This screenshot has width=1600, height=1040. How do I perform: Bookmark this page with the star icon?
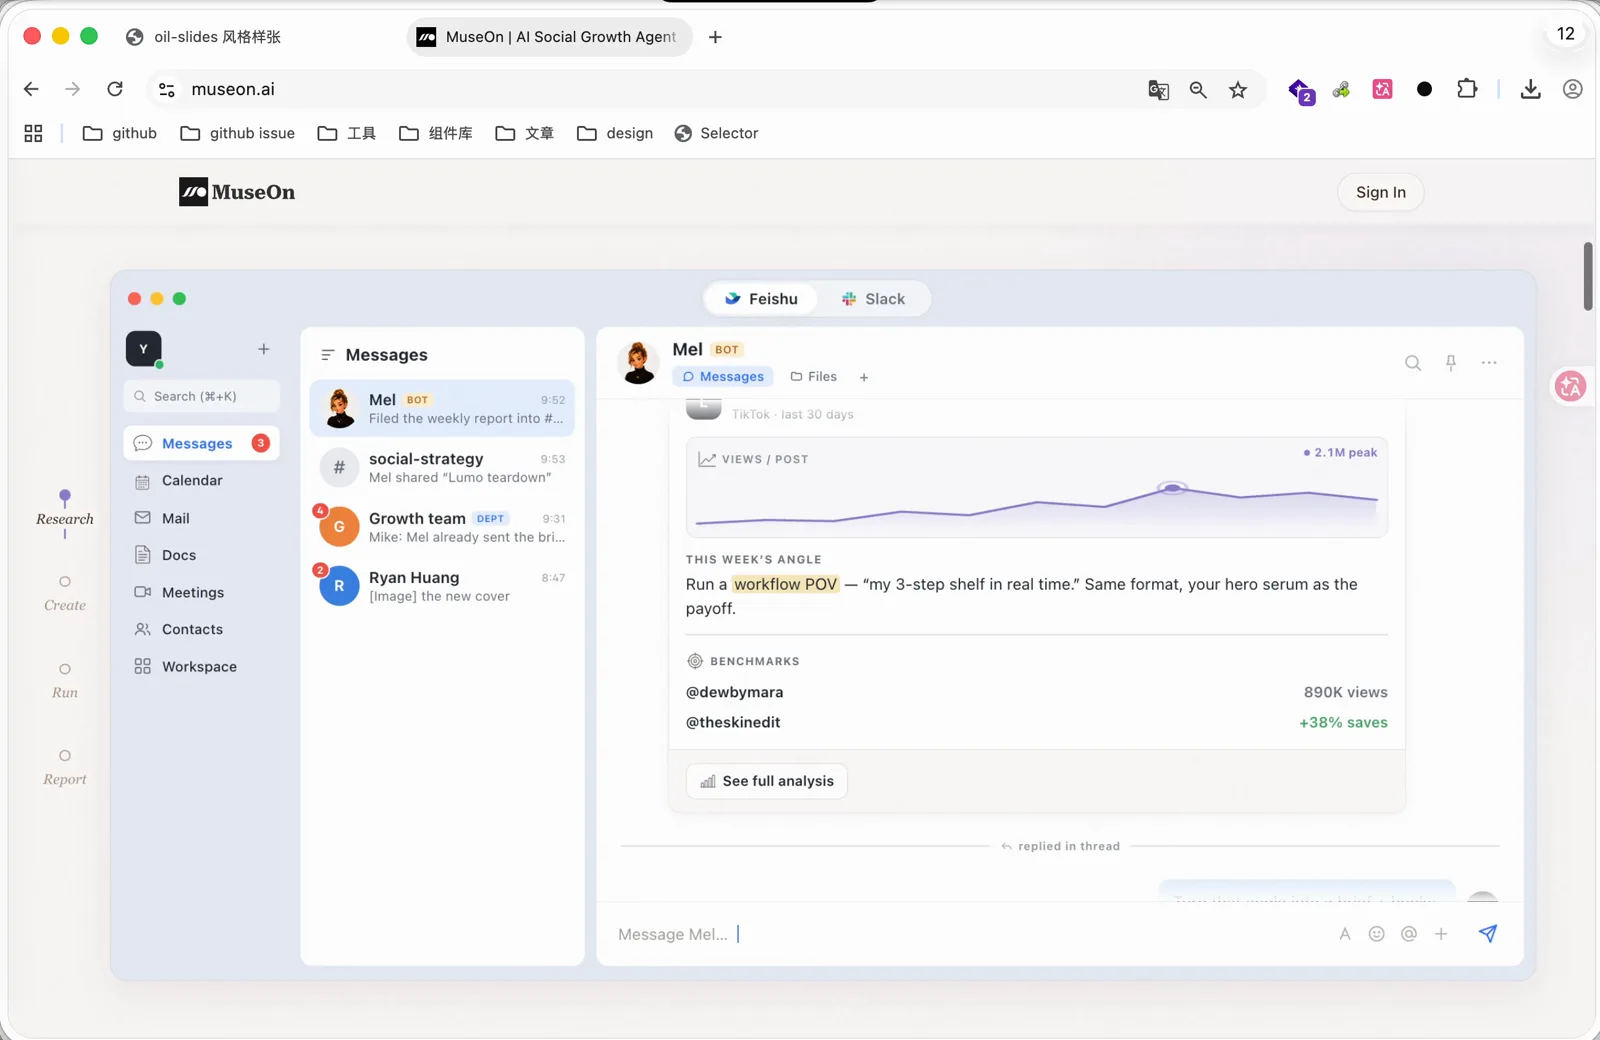[x=1238, y=90]
